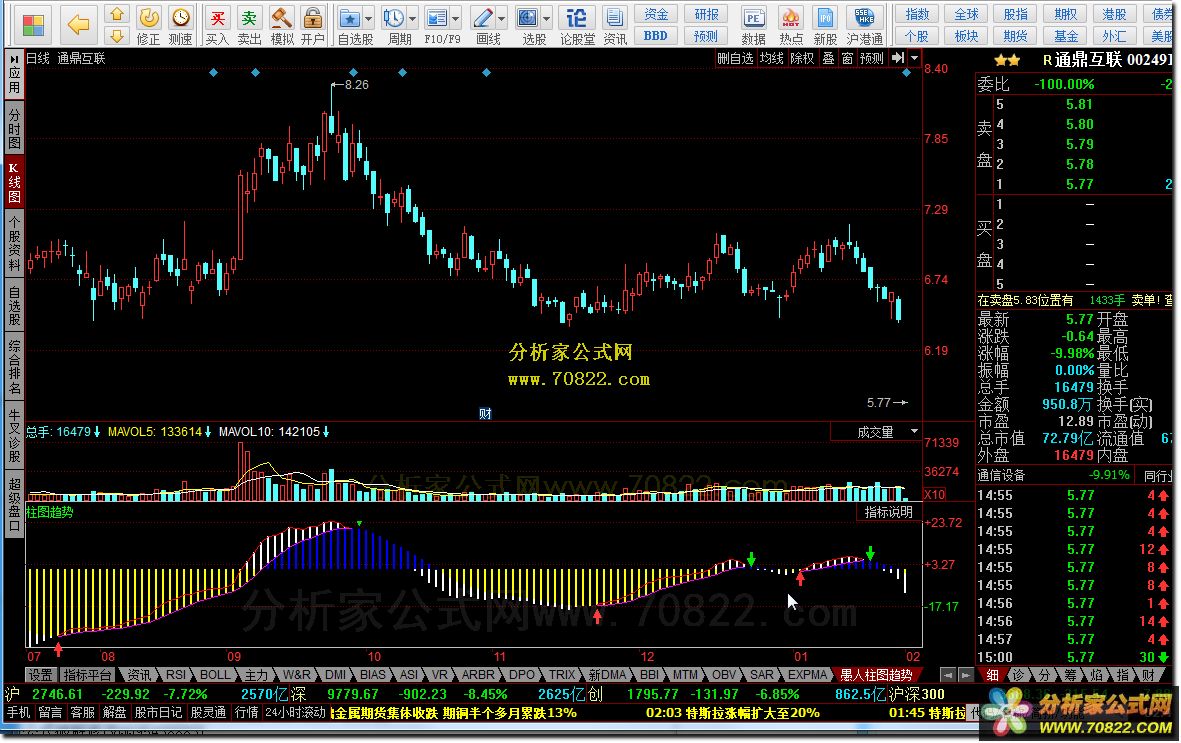Viewport: 1181px width, 743px height.
Task: Click the skip-to-end arrow above chart
Action: coord(898,58)
